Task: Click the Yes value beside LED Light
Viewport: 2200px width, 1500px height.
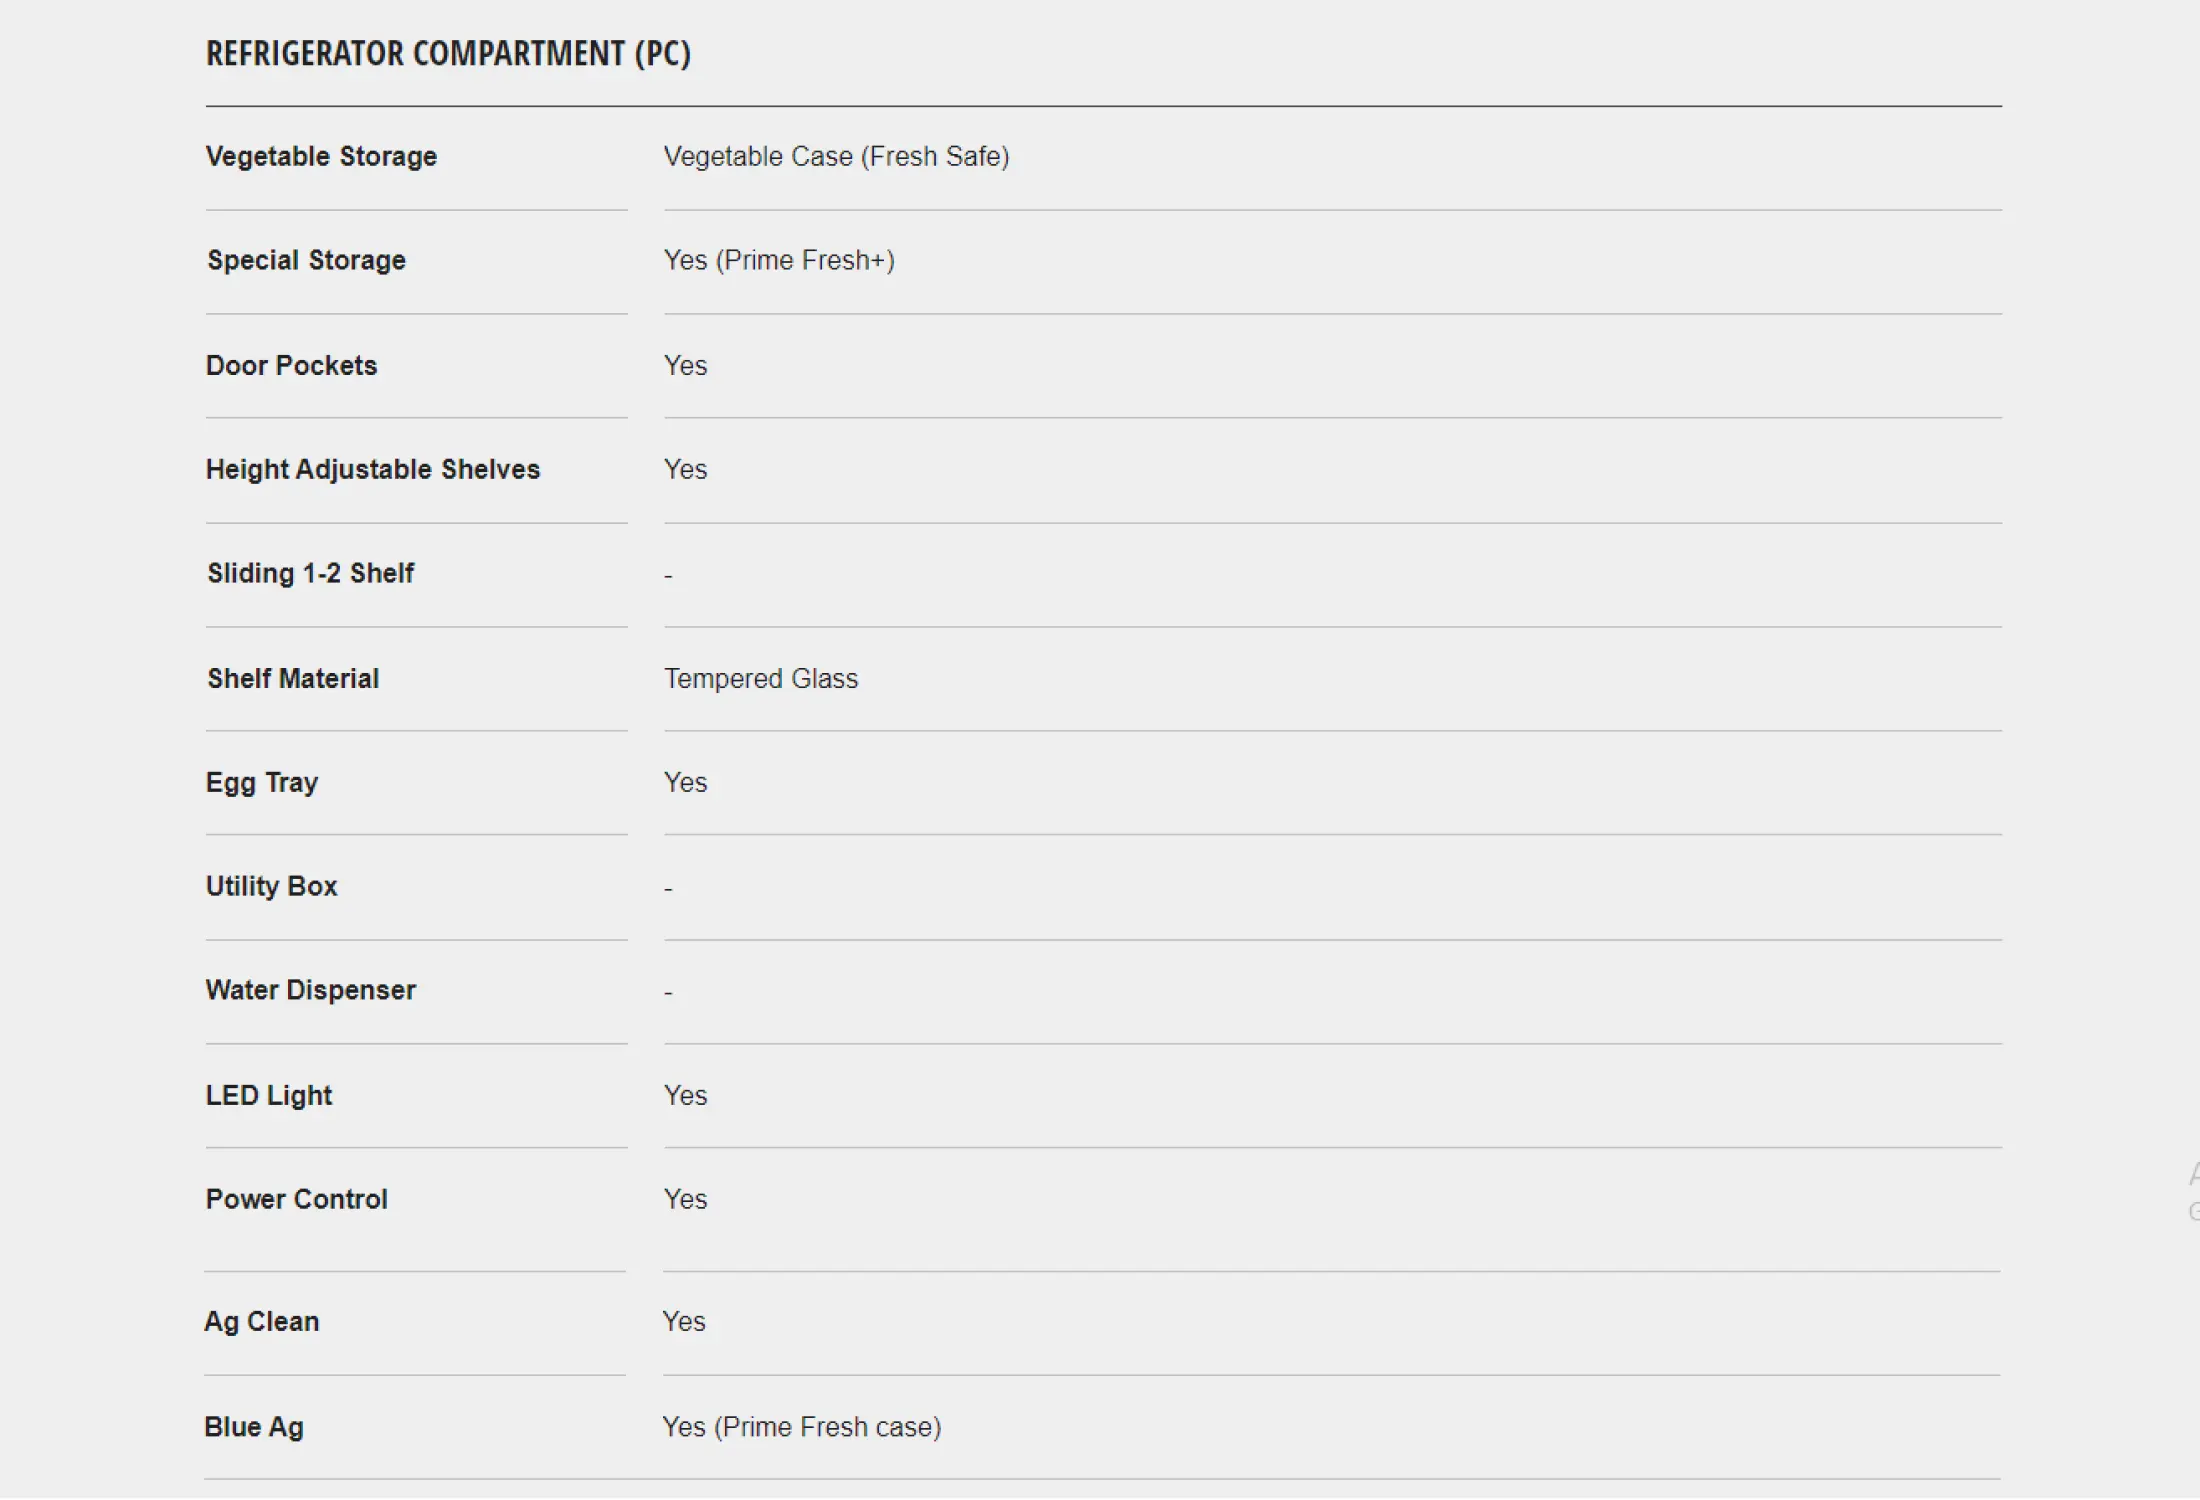Action: (x=685, y=1096)
